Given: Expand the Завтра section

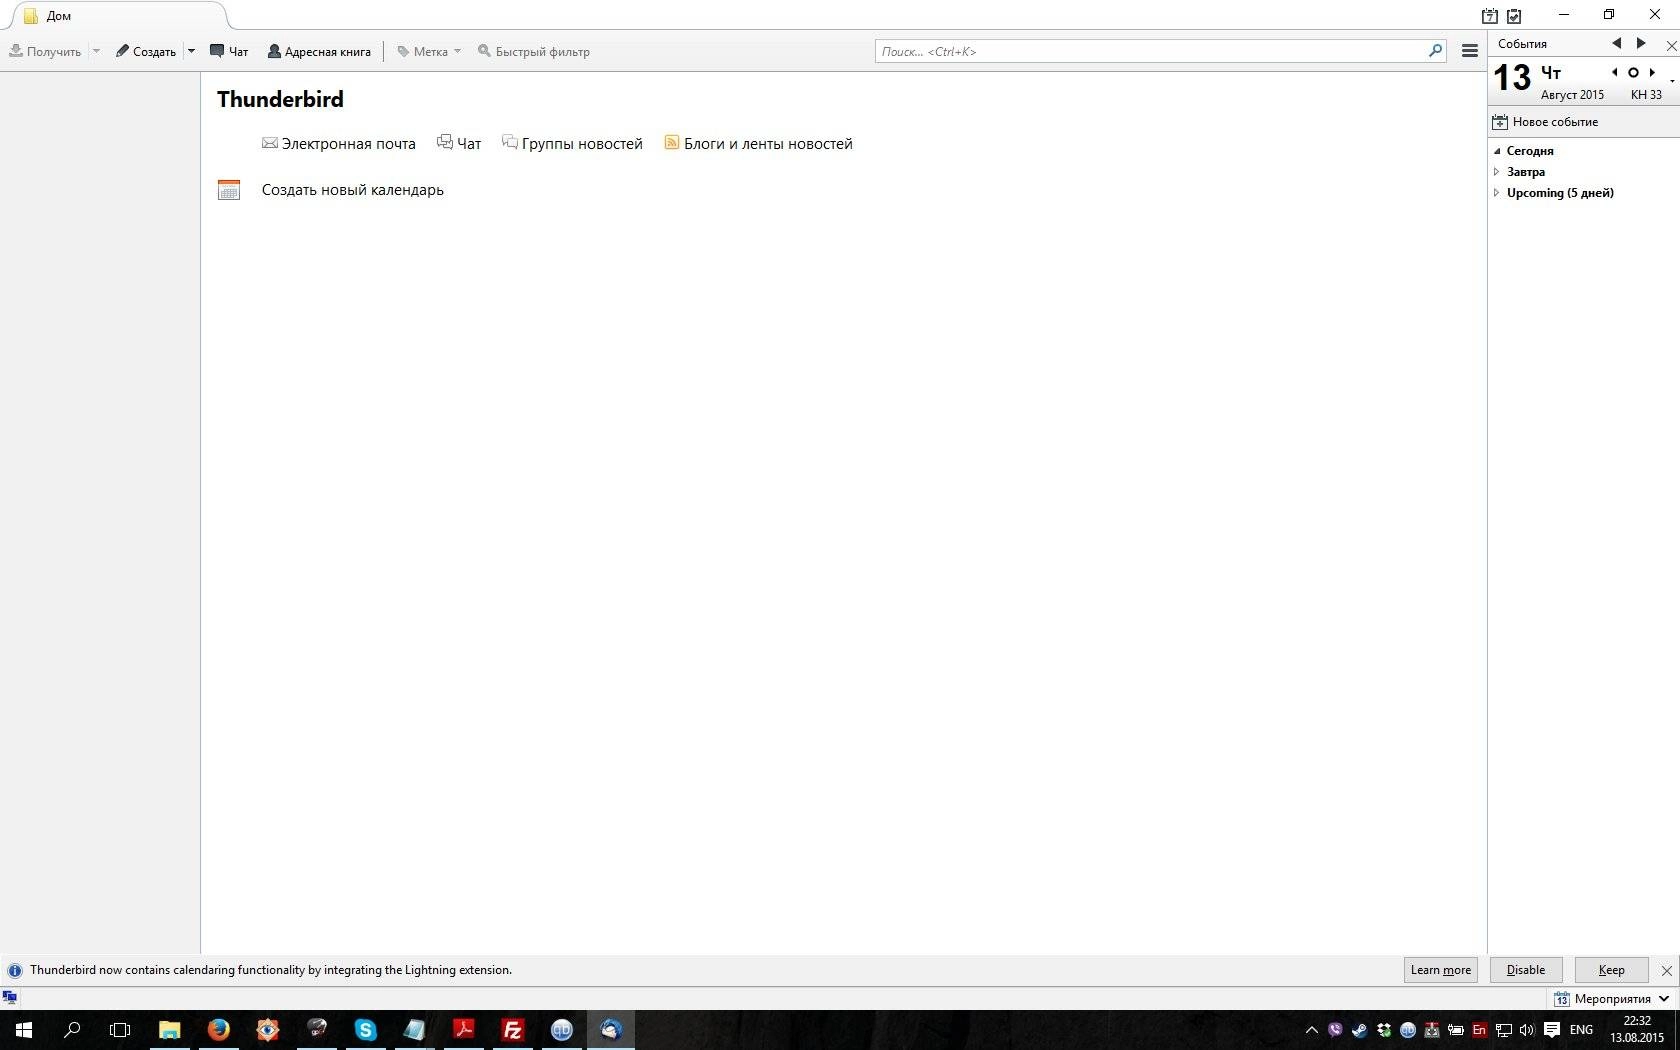Looking at the screenshot, I should [x=1497, y=172].
